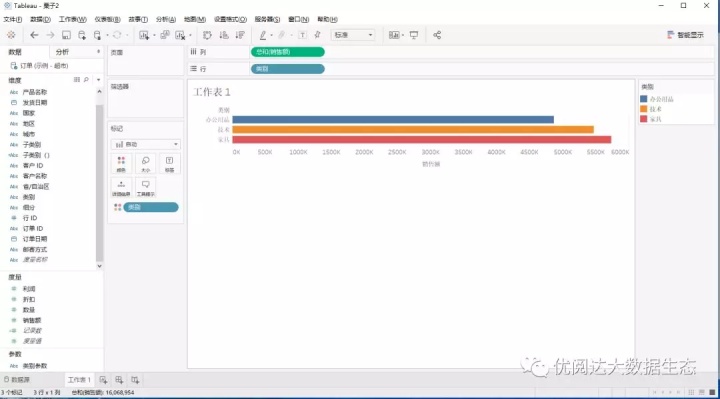Switch to the 分析 pane tab
The height and width of the screenshot is (399, 720).
62,52
